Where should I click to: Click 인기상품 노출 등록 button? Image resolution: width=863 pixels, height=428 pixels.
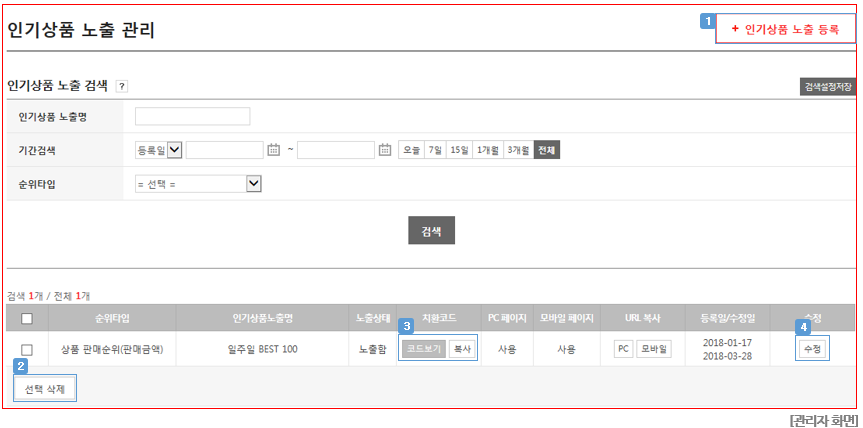pyautogui.click(x=785, y=29)
